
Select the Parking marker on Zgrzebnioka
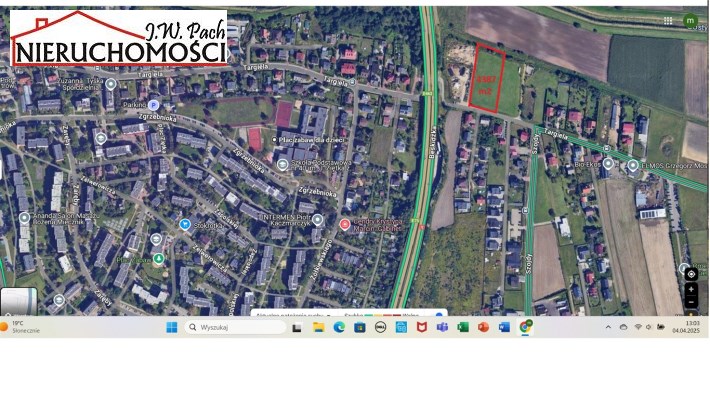(154, 105)
